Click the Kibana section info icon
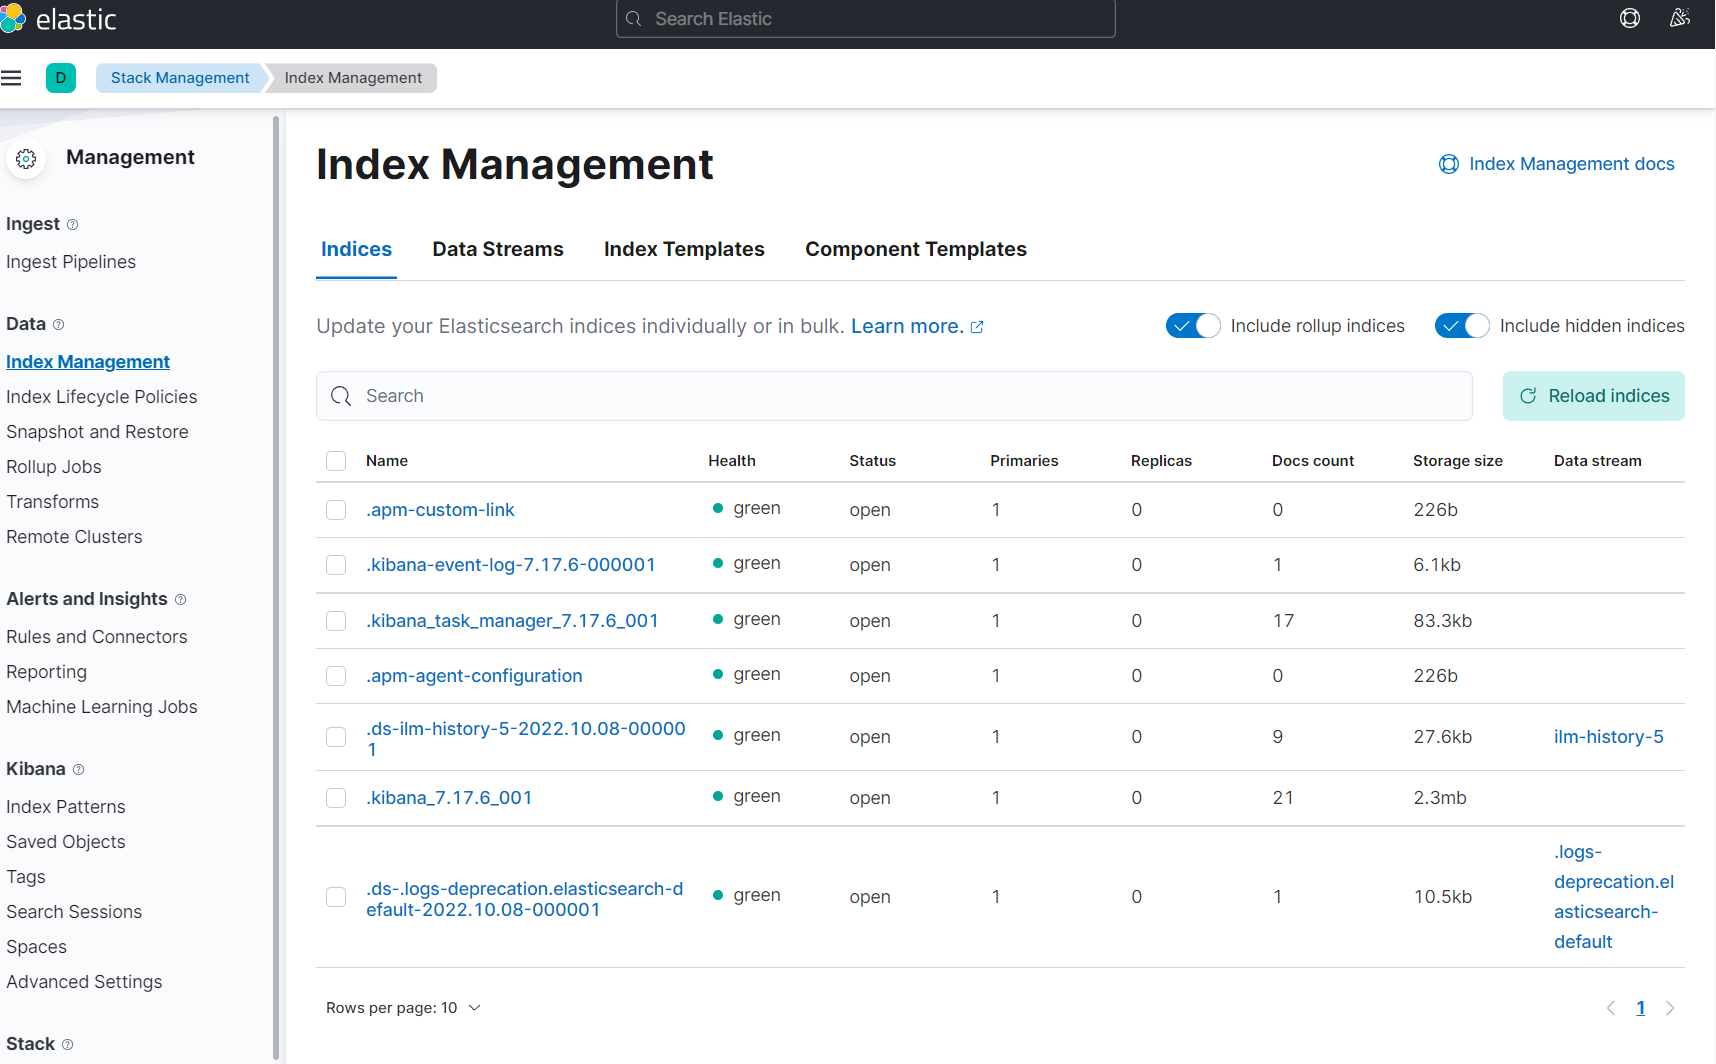 (78, 770)
